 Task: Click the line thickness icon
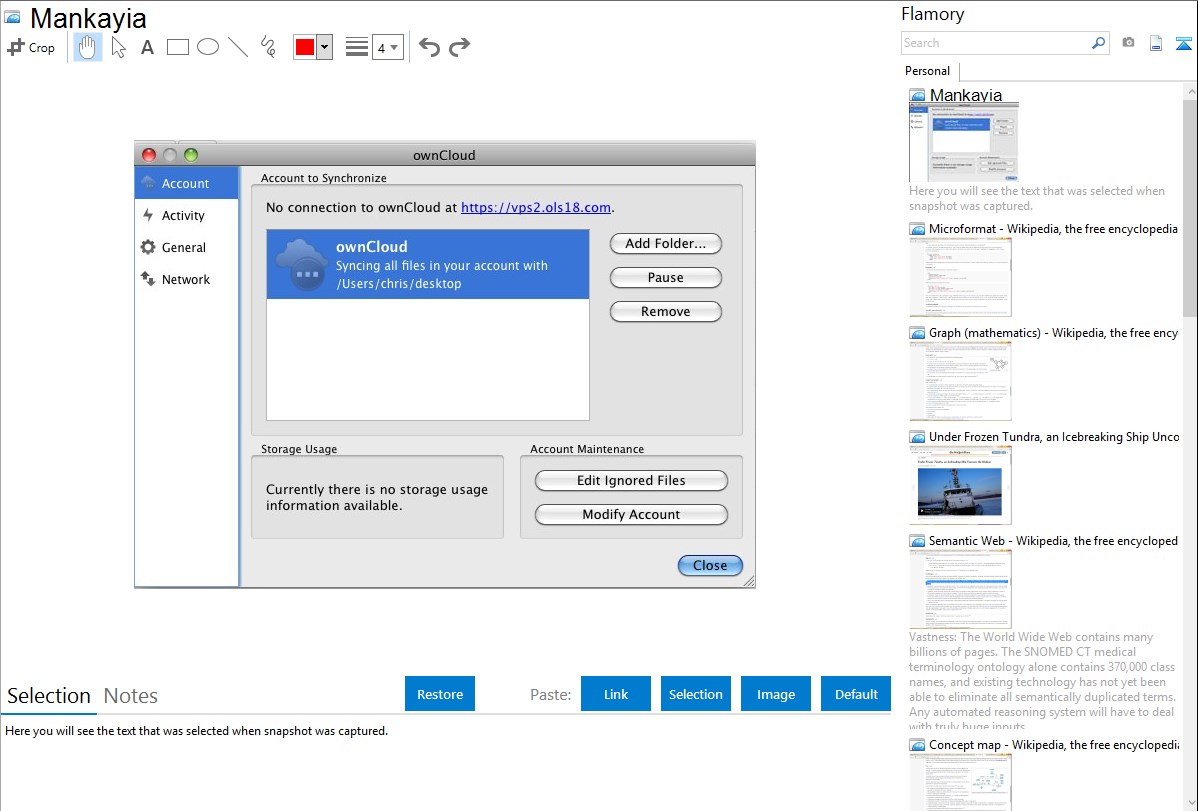pyautogui.click(x=357, y=47)
